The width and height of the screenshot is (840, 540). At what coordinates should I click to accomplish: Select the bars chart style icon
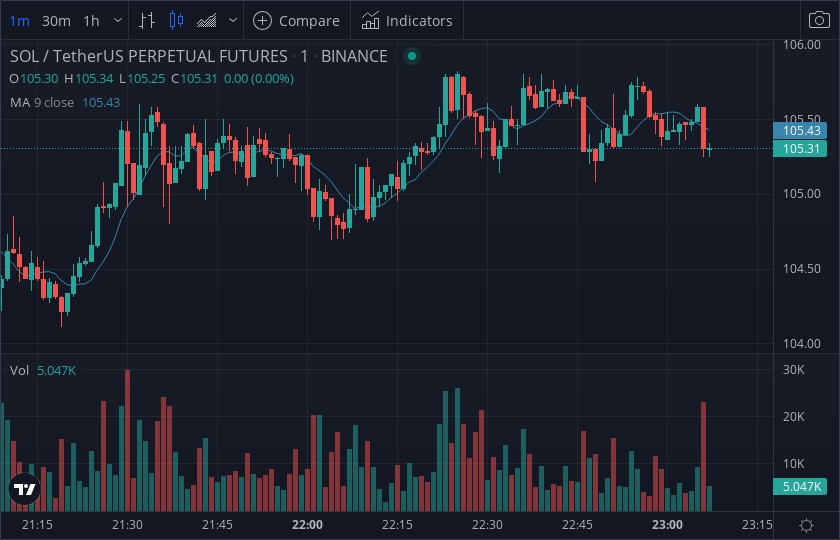coord(147,21)
